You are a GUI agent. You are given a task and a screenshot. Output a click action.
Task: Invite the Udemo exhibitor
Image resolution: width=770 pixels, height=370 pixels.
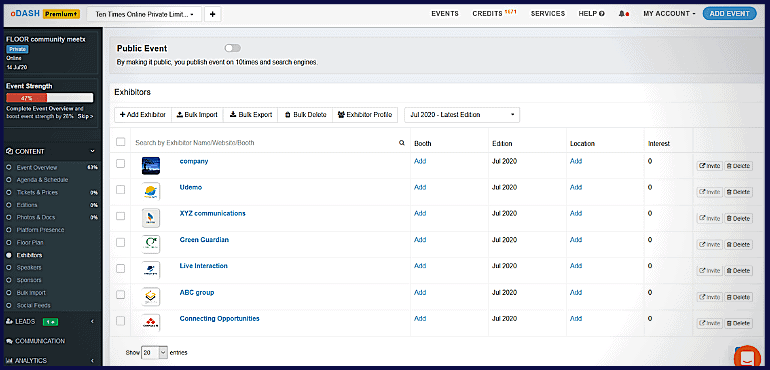[x=709, y=192]
